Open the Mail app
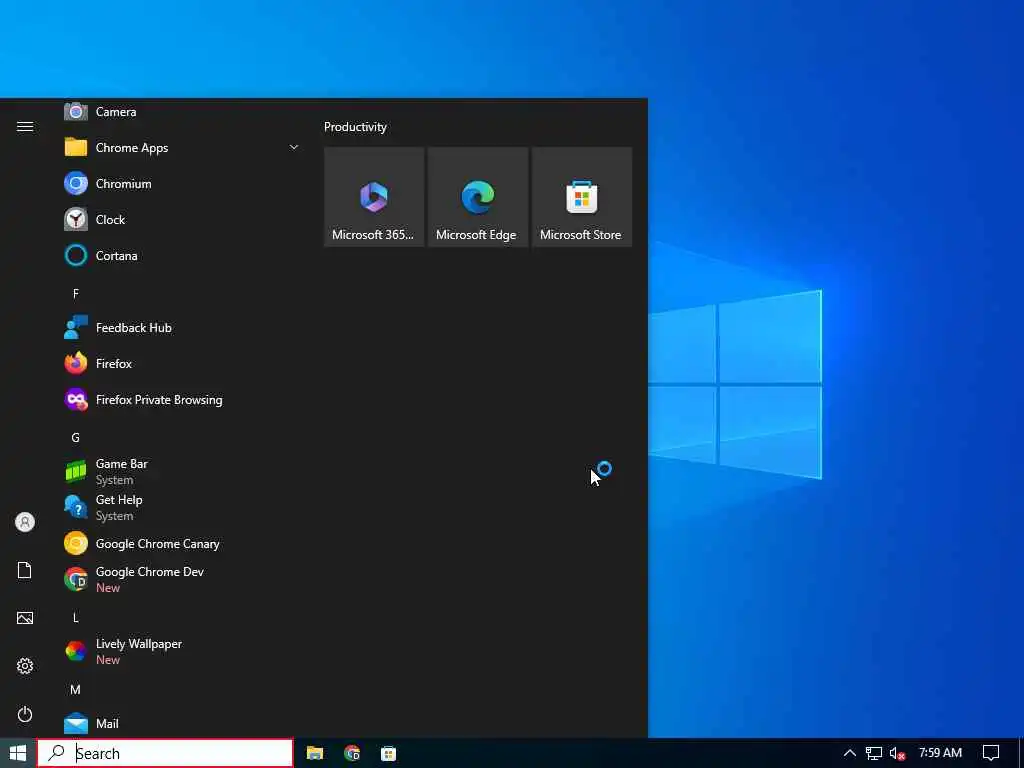1024x768 pixels. (x=180, y=723)
